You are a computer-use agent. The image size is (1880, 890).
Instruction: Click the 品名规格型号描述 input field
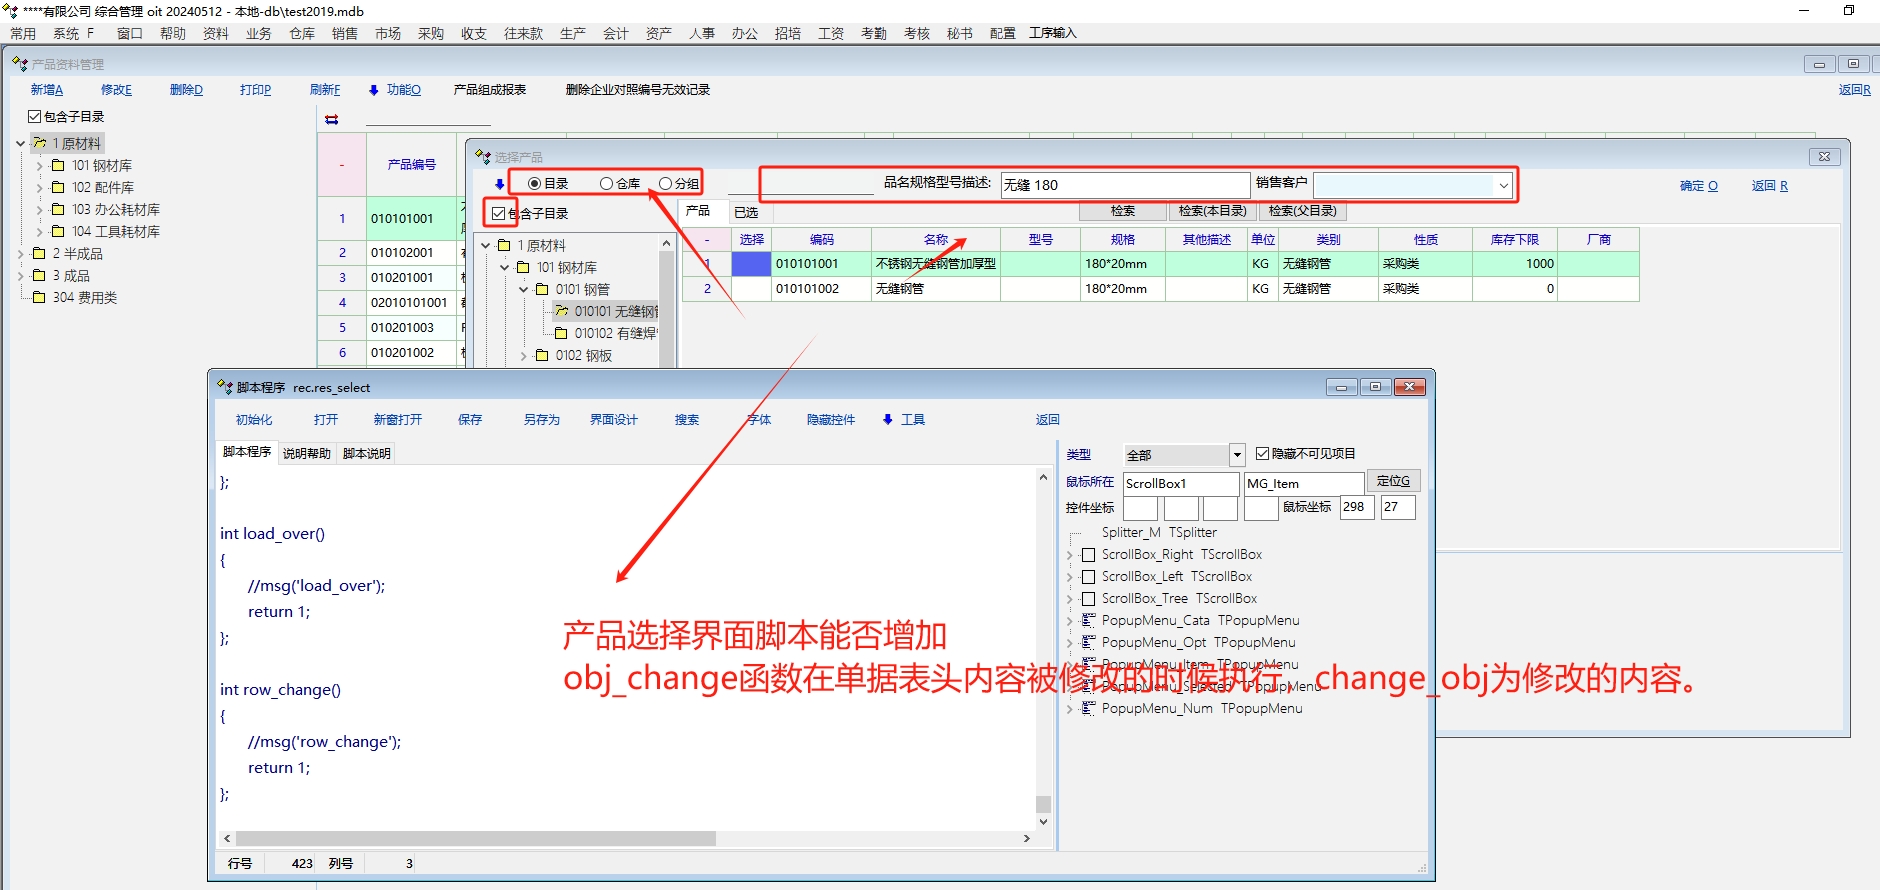click(1124, 185)
